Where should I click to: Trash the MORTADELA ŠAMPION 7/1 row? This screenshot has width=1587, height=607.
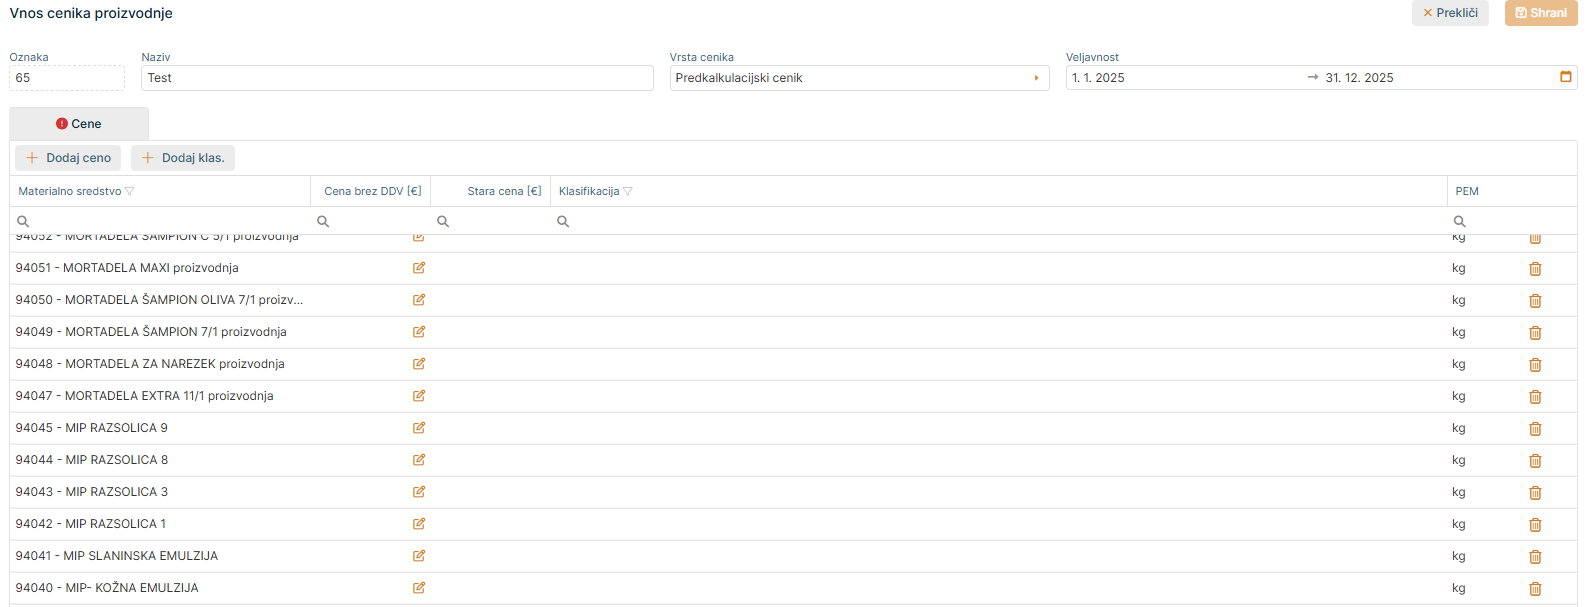(1535, 333)
